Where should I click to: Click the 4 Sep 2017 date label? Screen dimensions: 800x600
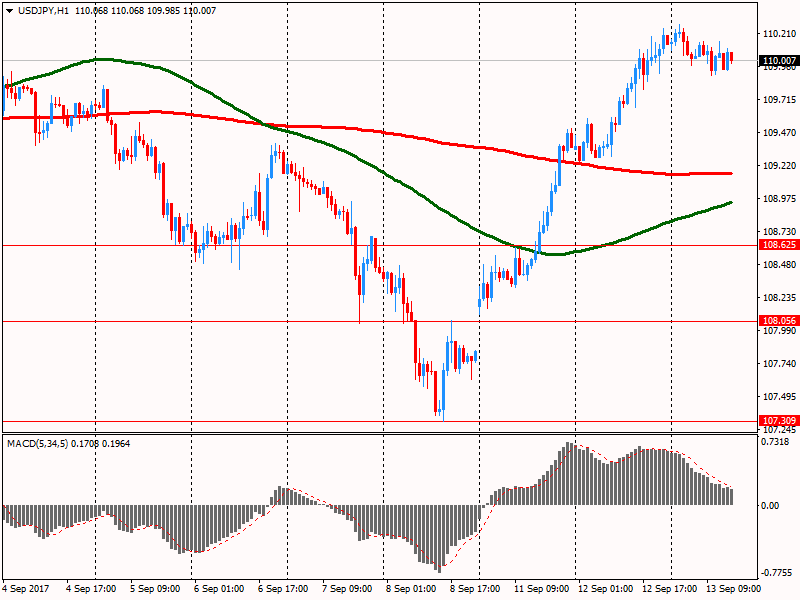point(26,589)
